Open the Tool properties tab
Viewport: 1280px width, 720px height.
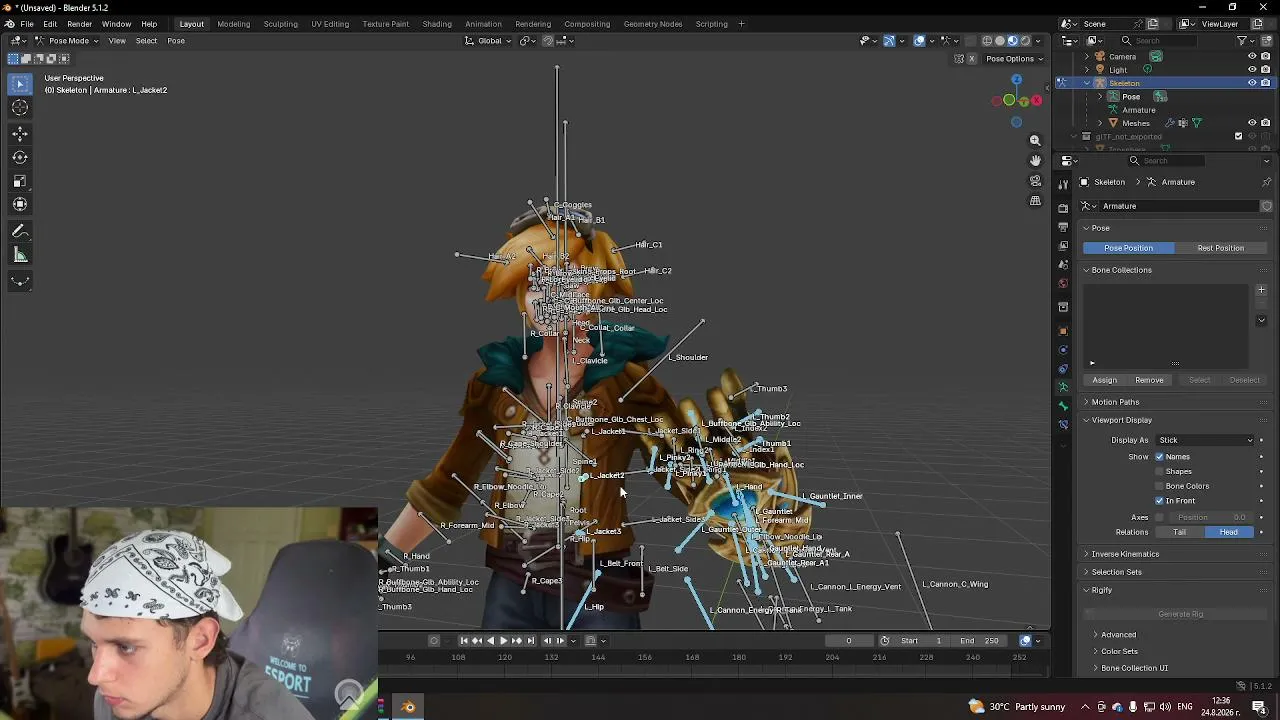(x=1063, y=184)
